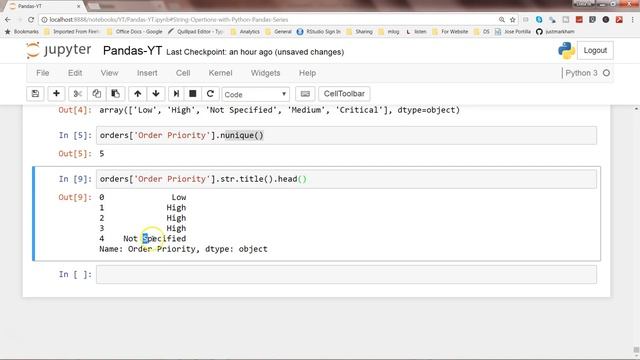
Task: Click 'Name: Order Priority, dtype: object' line
Action: 183,249
